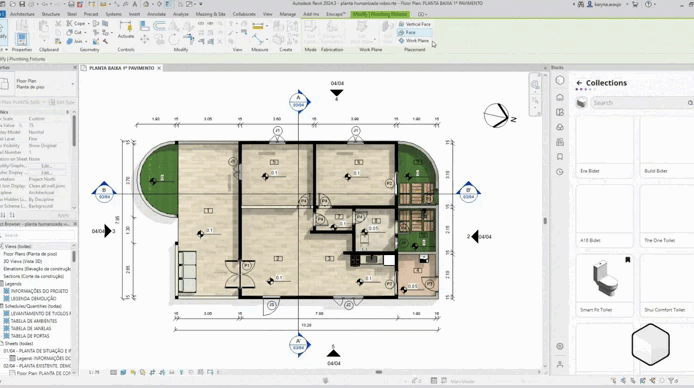This screenshot has width=694, height=388.
Task: Switch to the Annotate ribbon tab
Action: pos(156,14)
